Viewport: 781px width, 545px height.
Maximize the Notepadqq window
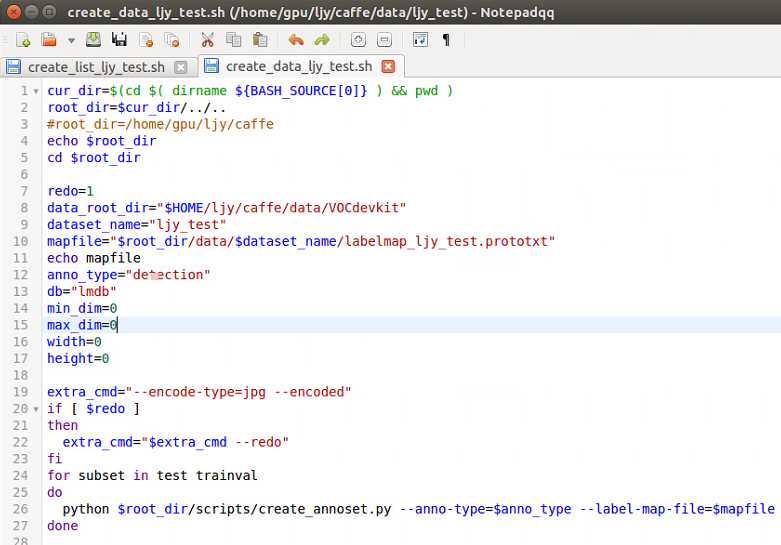coord(49,11)
